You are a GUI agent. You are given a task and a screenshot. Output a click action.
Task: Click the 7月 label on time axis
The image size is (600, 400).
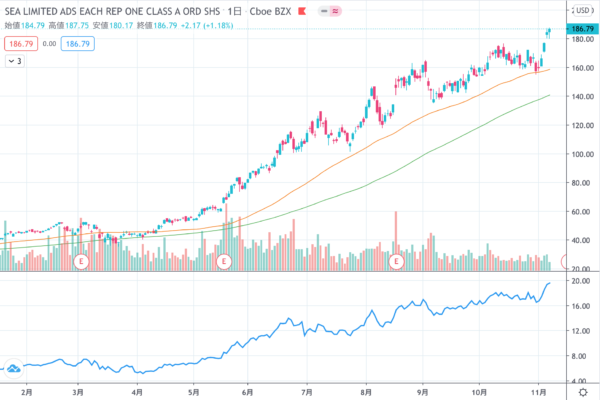[307, 392]
